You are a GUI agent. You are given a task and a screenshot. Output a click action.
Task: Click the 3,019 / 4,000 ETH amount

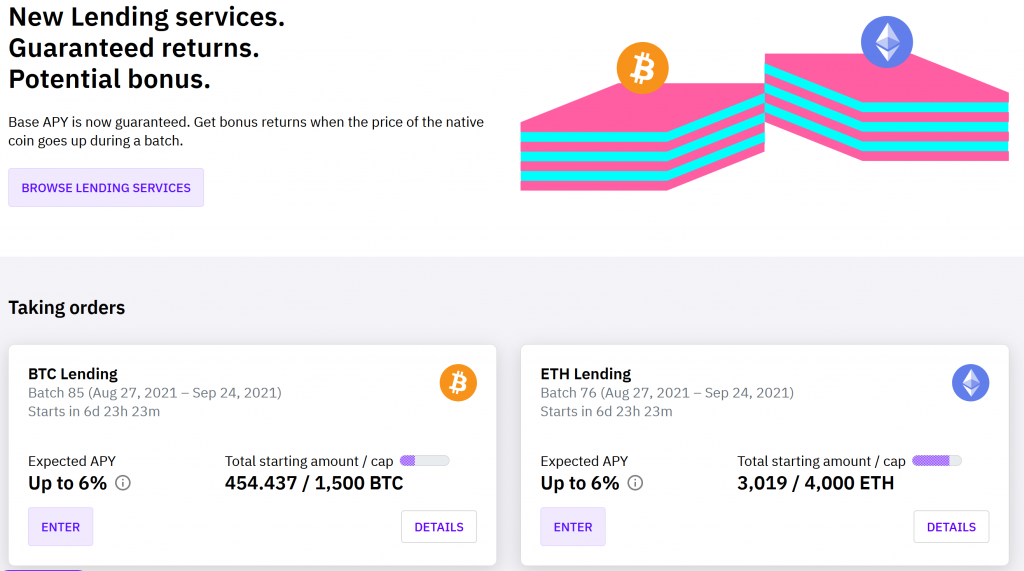[816, 483]
